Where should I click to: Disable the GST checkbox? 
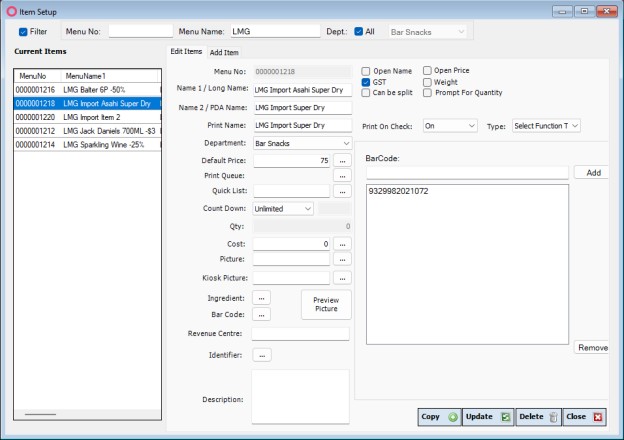366,82
